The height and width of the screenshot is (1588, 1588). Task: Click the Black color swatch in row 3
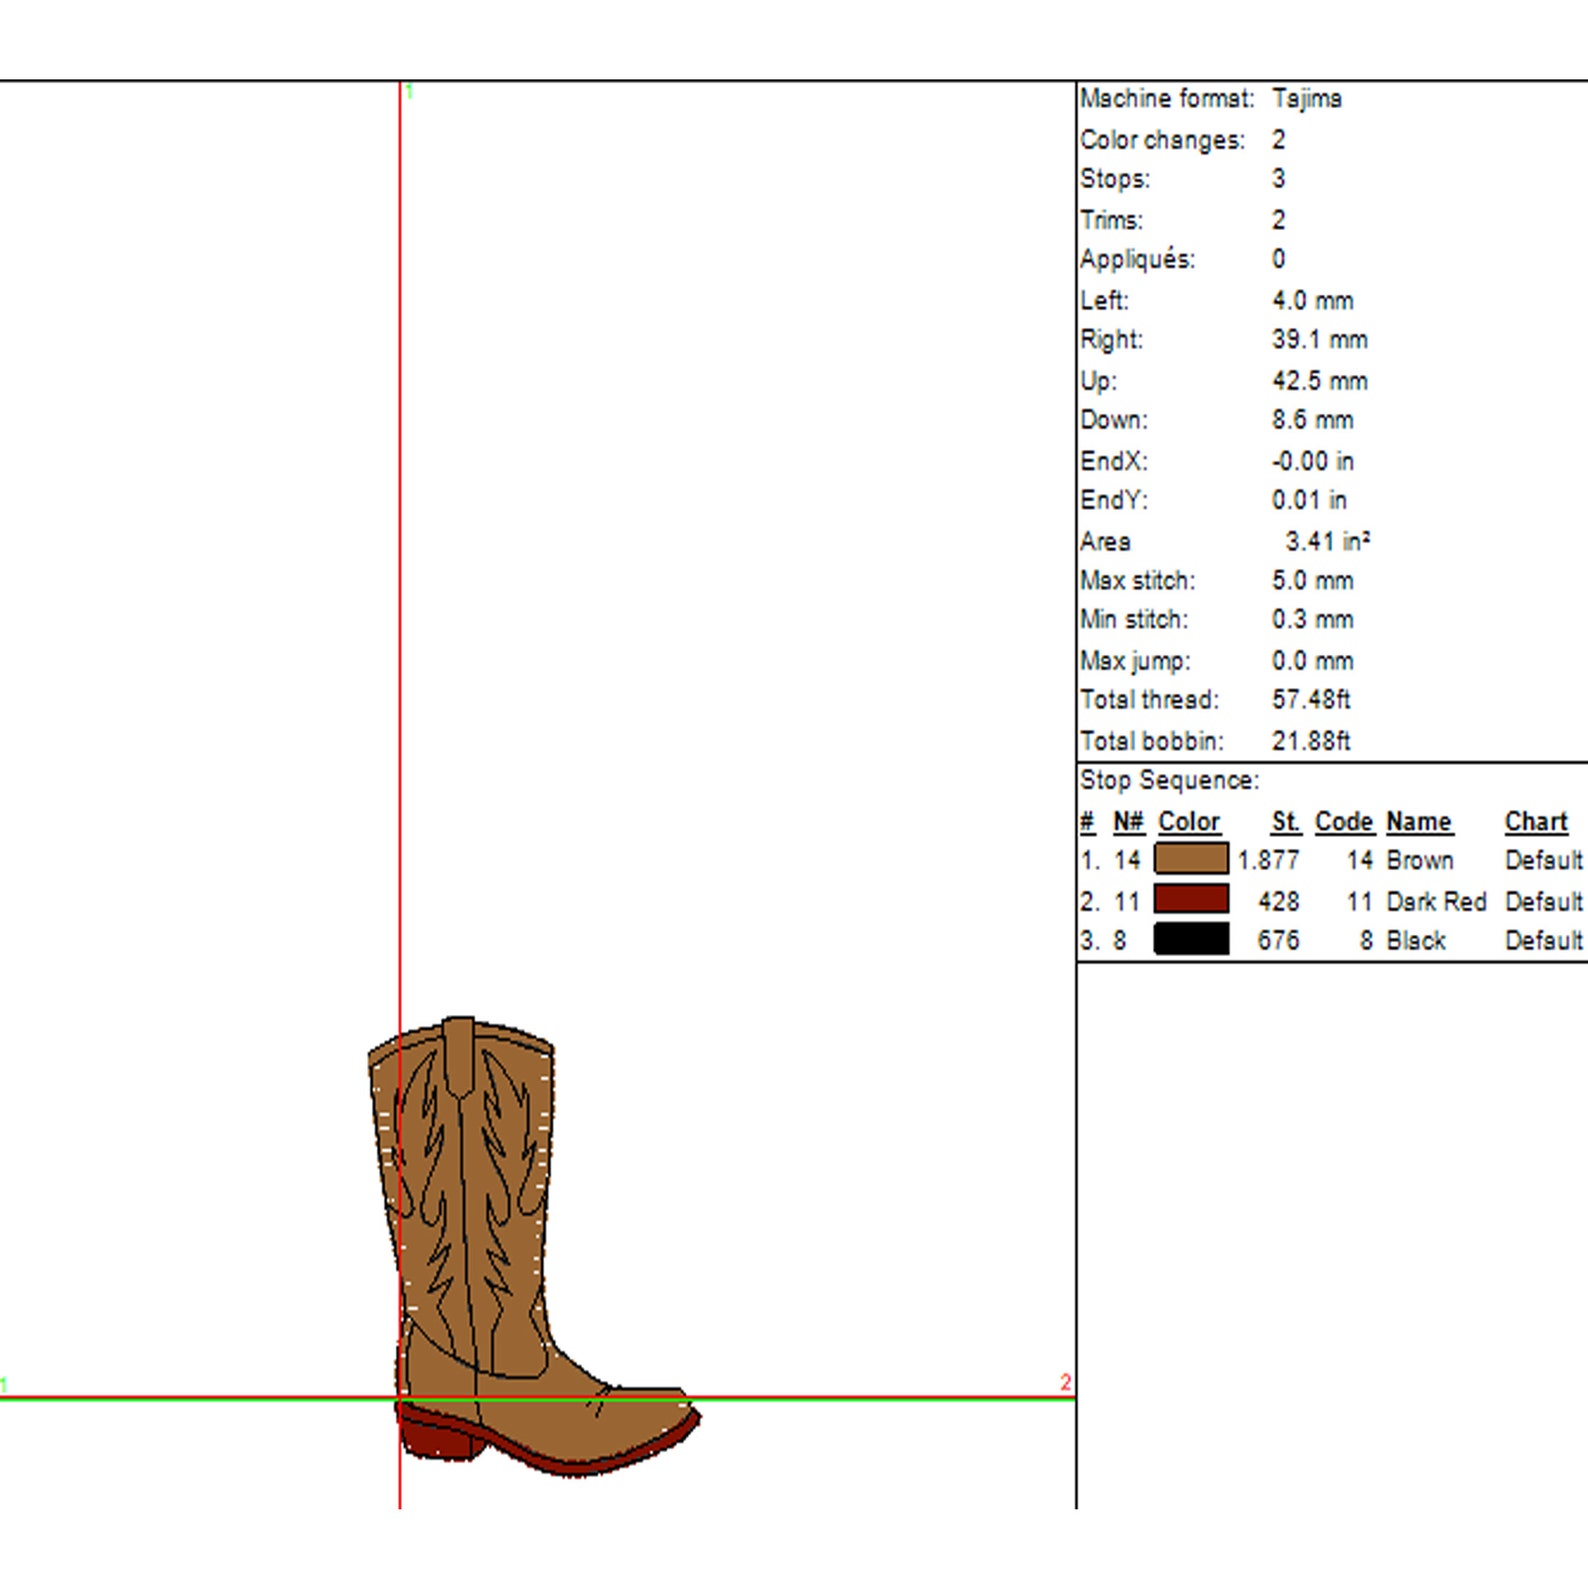click(1191, 939)
